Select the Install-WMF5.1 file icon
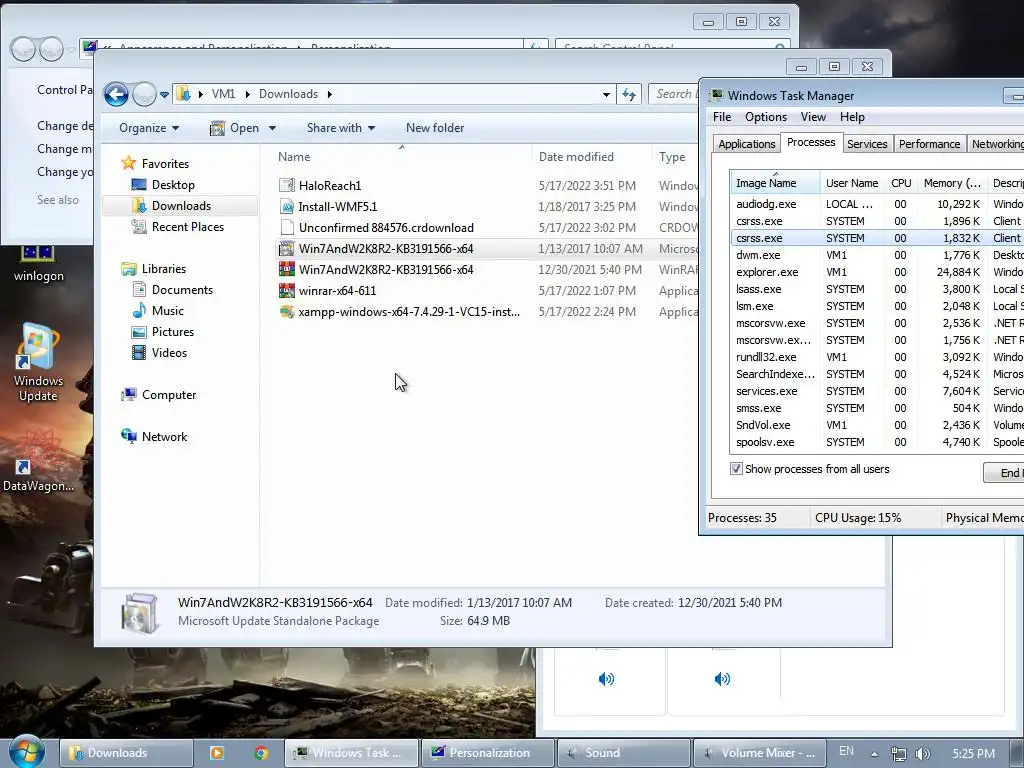 coord(286,206)
